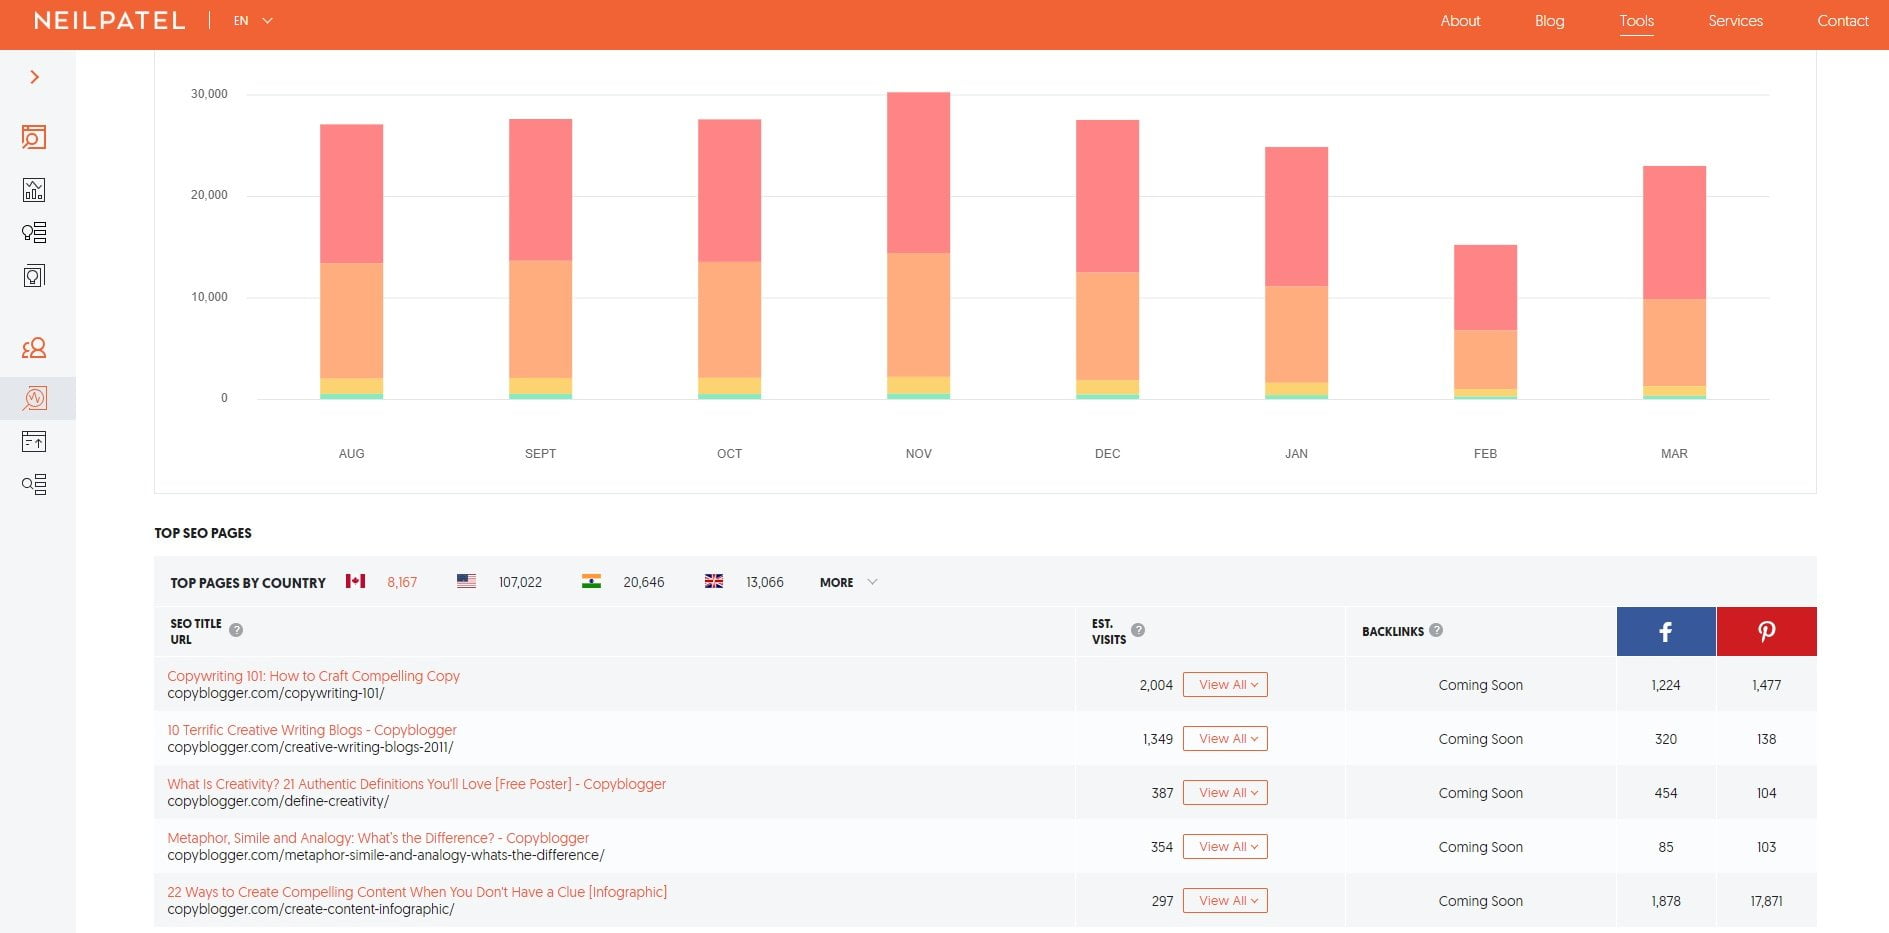Screen dimensions: 1889x933
Task: Expand View All for Copywriting 101 row
Action: pos(1225,685)
